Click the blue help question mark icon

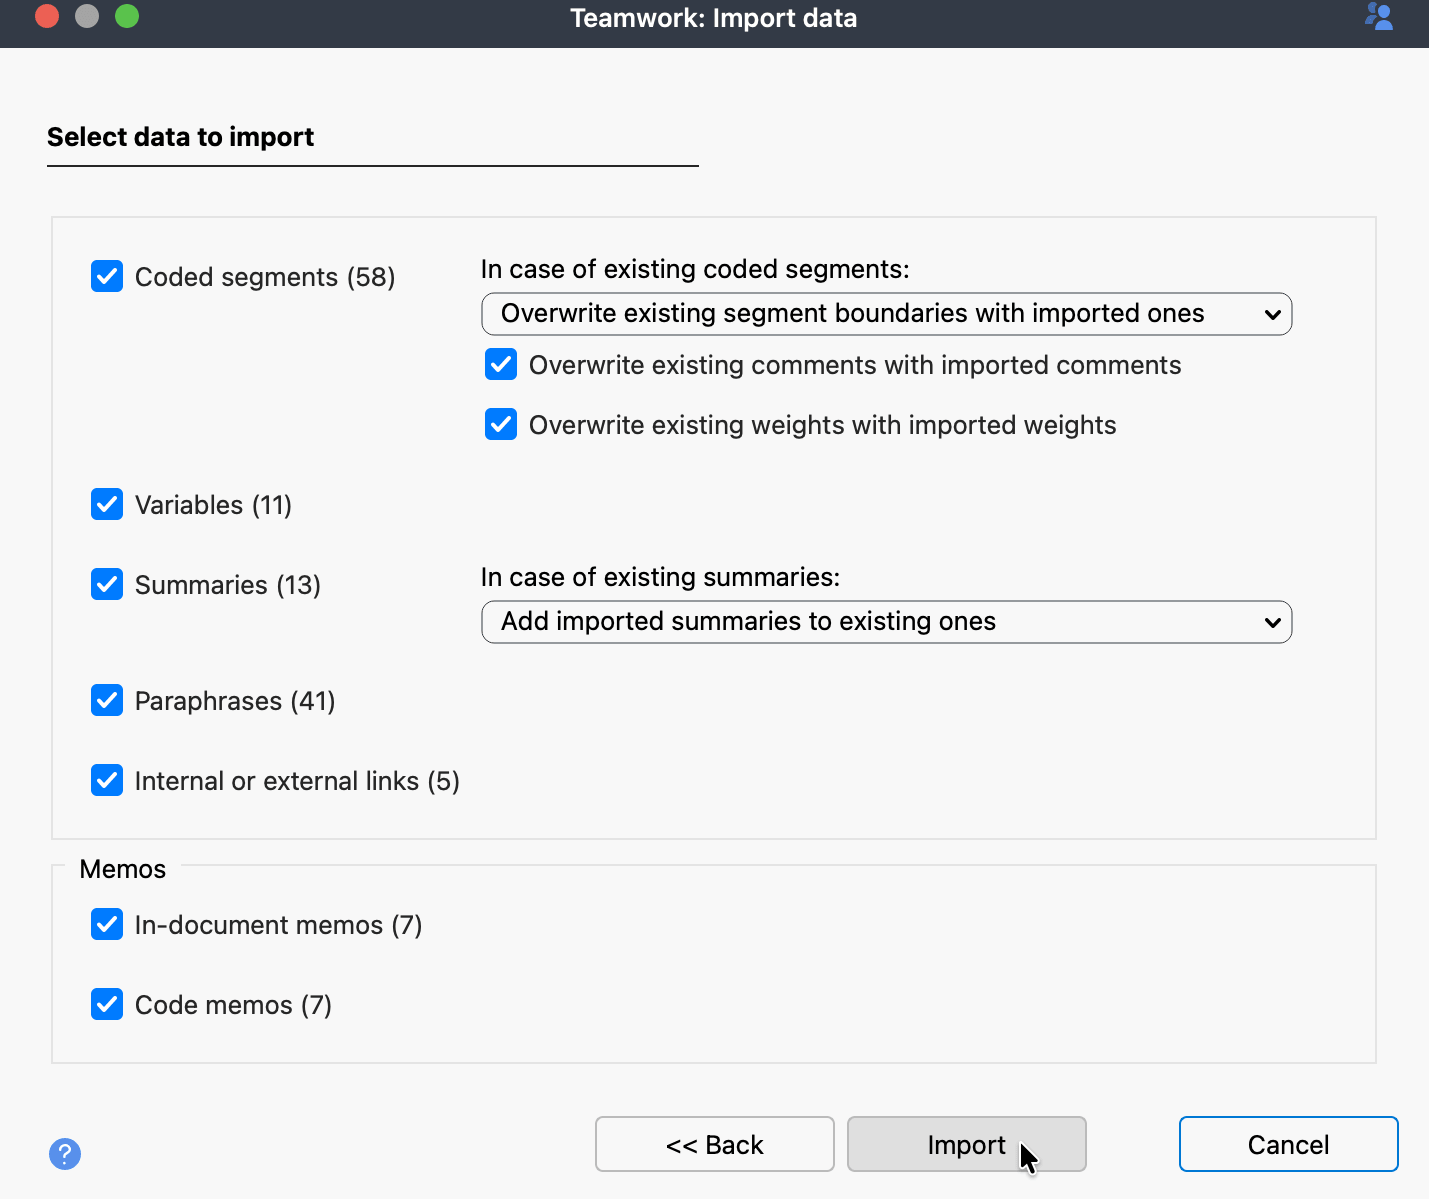[65, 1154]
